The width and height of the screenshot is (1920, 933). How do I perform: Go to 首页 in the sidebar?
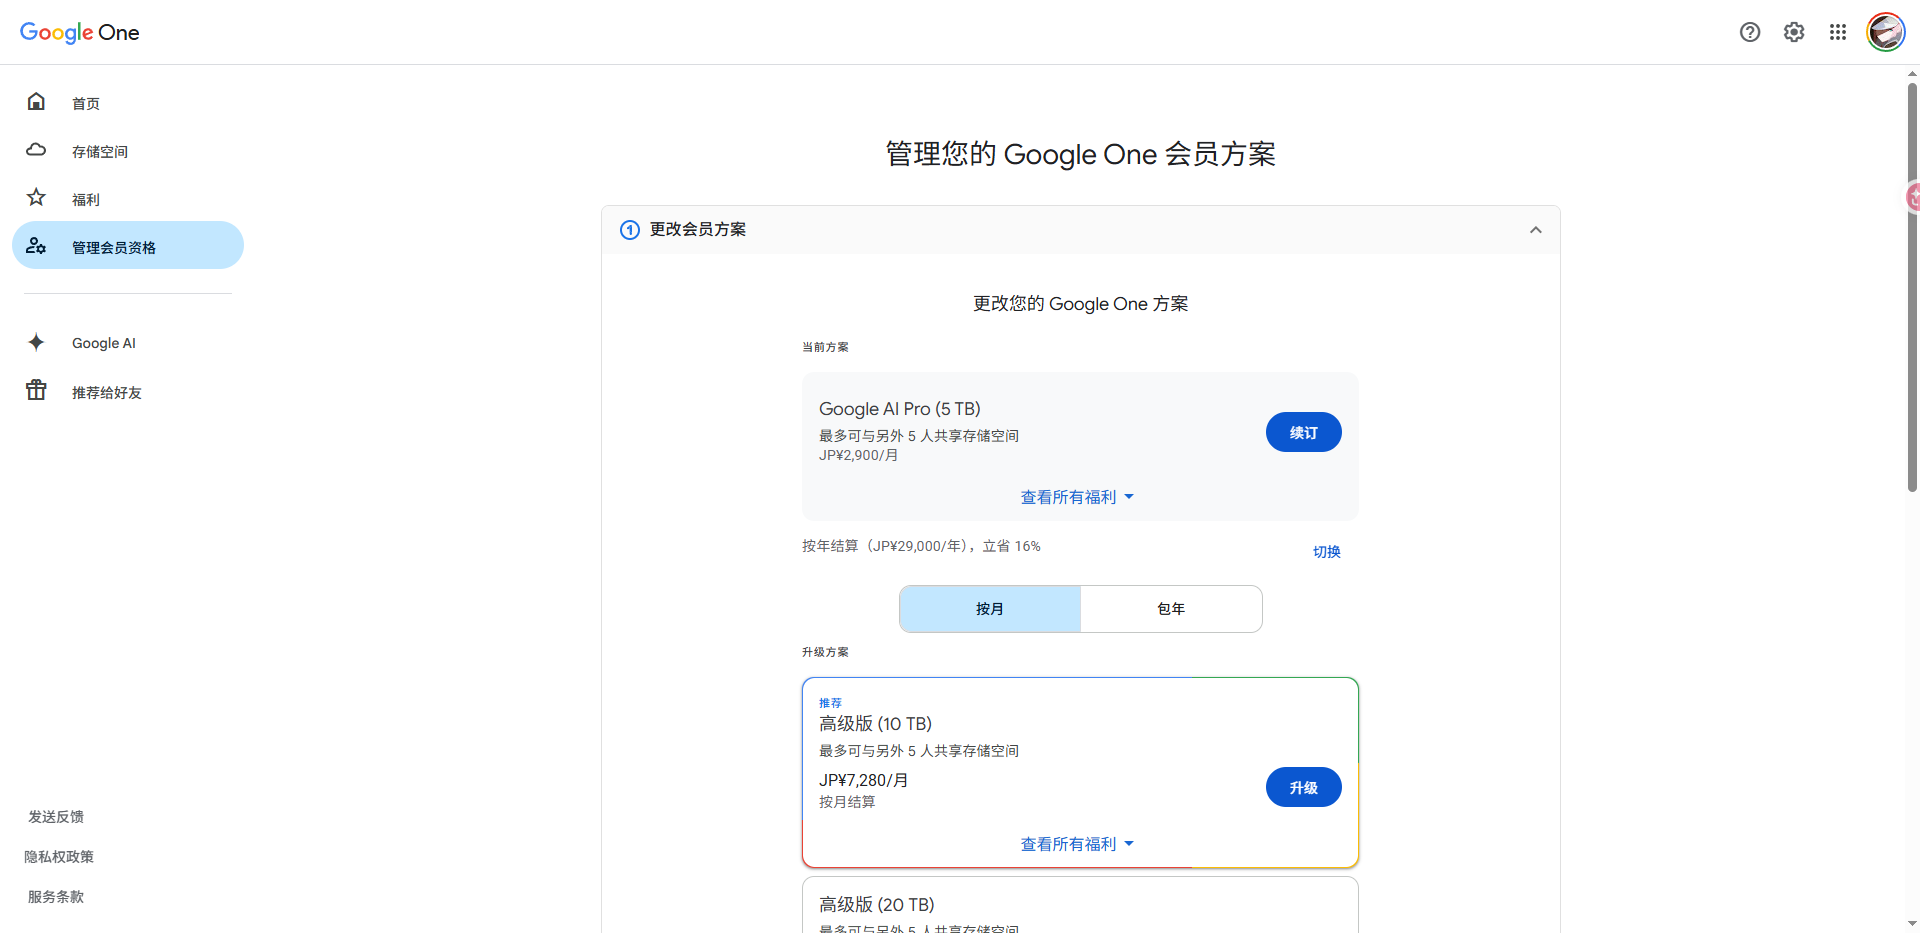128,103
